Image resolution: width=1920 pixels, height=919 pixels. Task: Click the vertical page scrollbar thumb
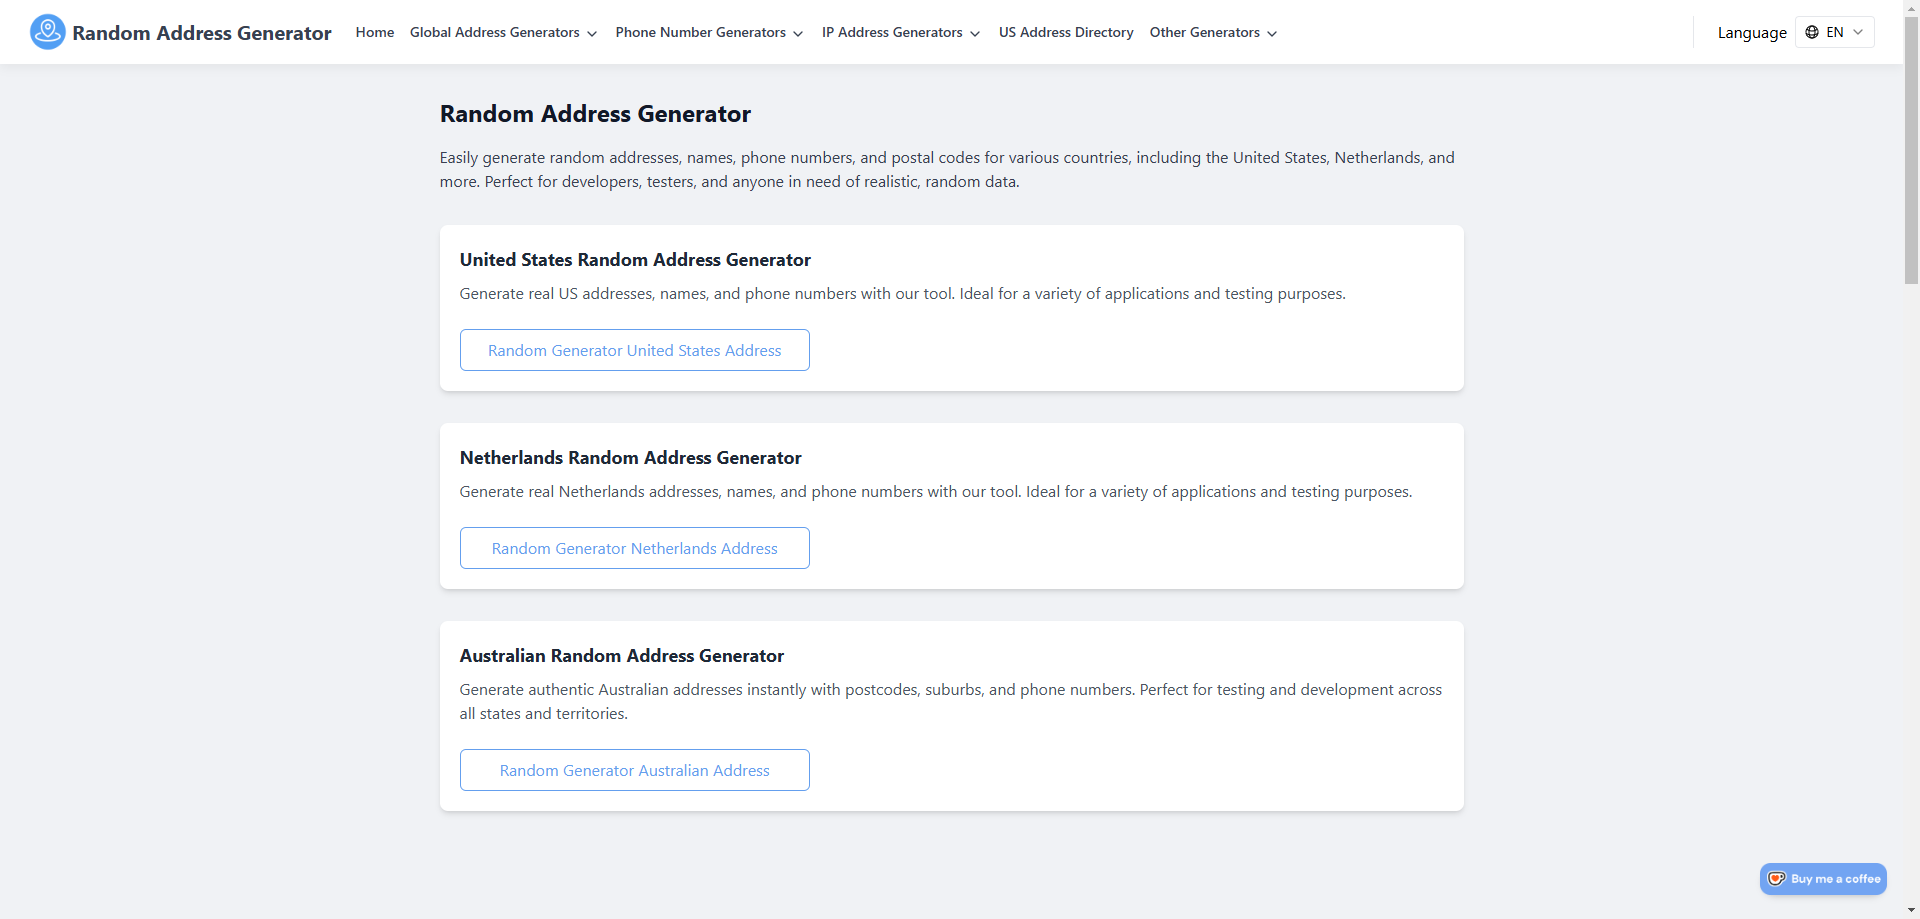click(x=1911, y=150)
